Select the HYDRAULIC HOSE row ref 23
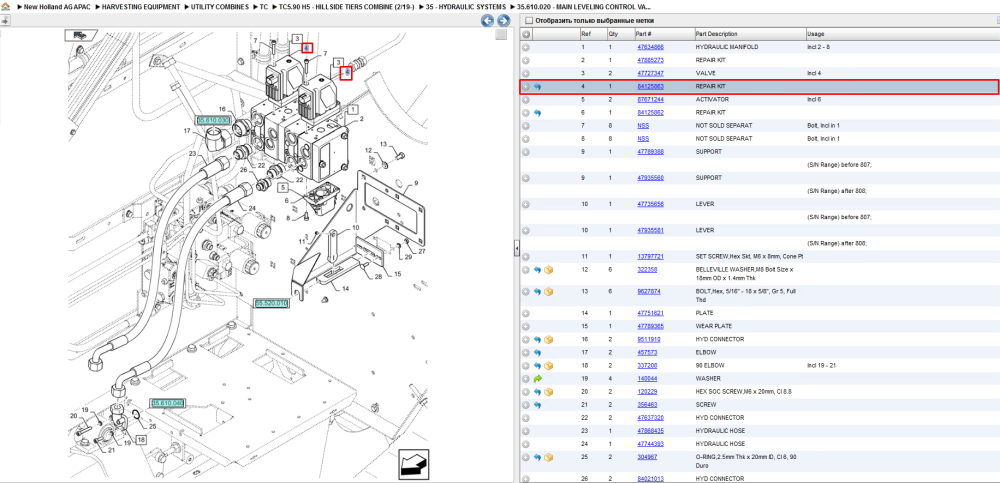The width and height of the screenshot is (1000, 483). [759, 431]
